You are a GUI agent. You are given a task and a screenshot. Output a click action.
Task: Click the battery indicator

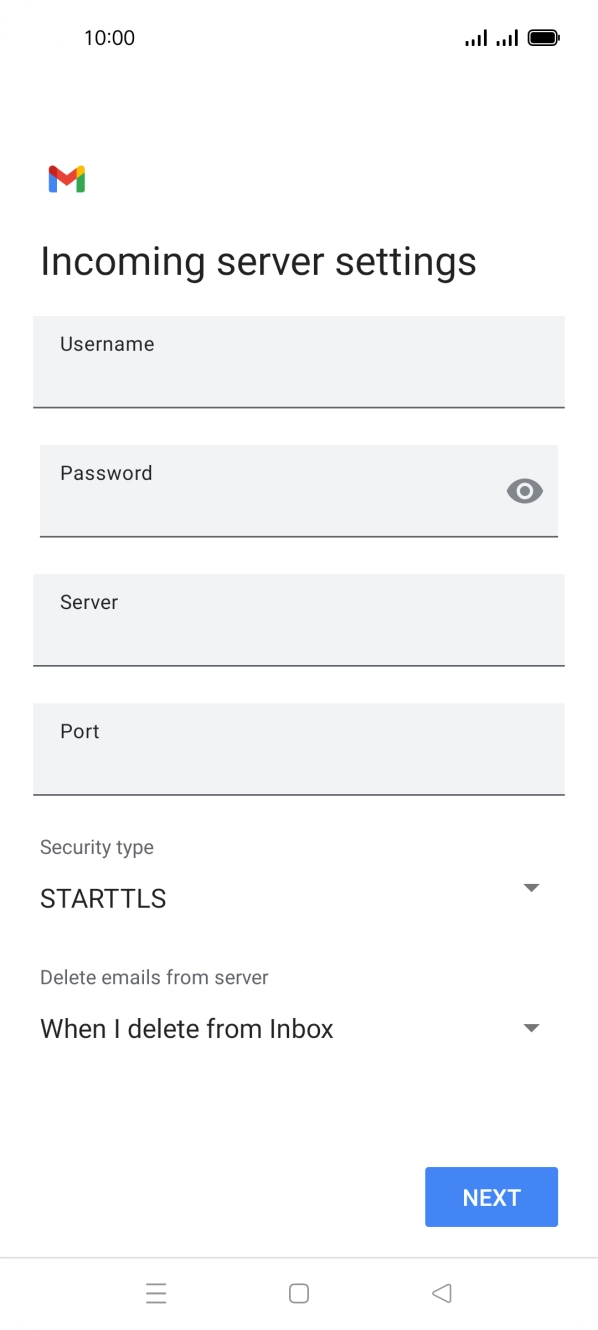[x=541, y=37]
